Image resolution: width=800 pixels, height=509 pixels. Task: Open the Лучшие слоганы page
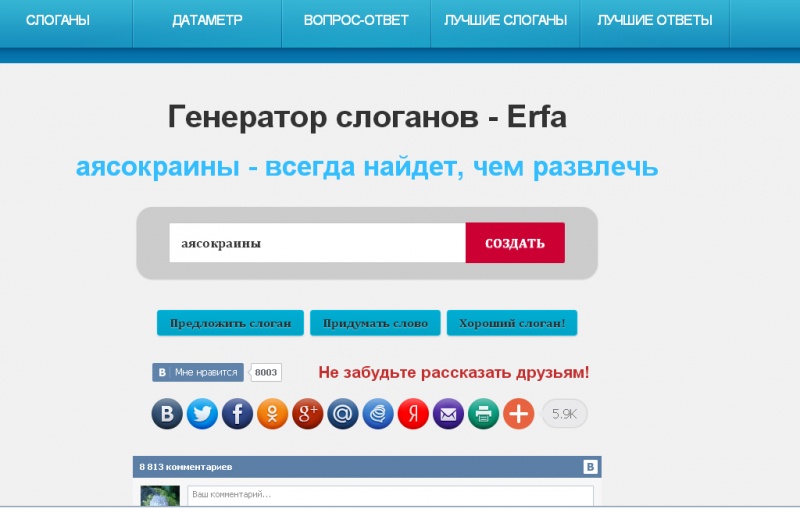(x=506, y=20)
